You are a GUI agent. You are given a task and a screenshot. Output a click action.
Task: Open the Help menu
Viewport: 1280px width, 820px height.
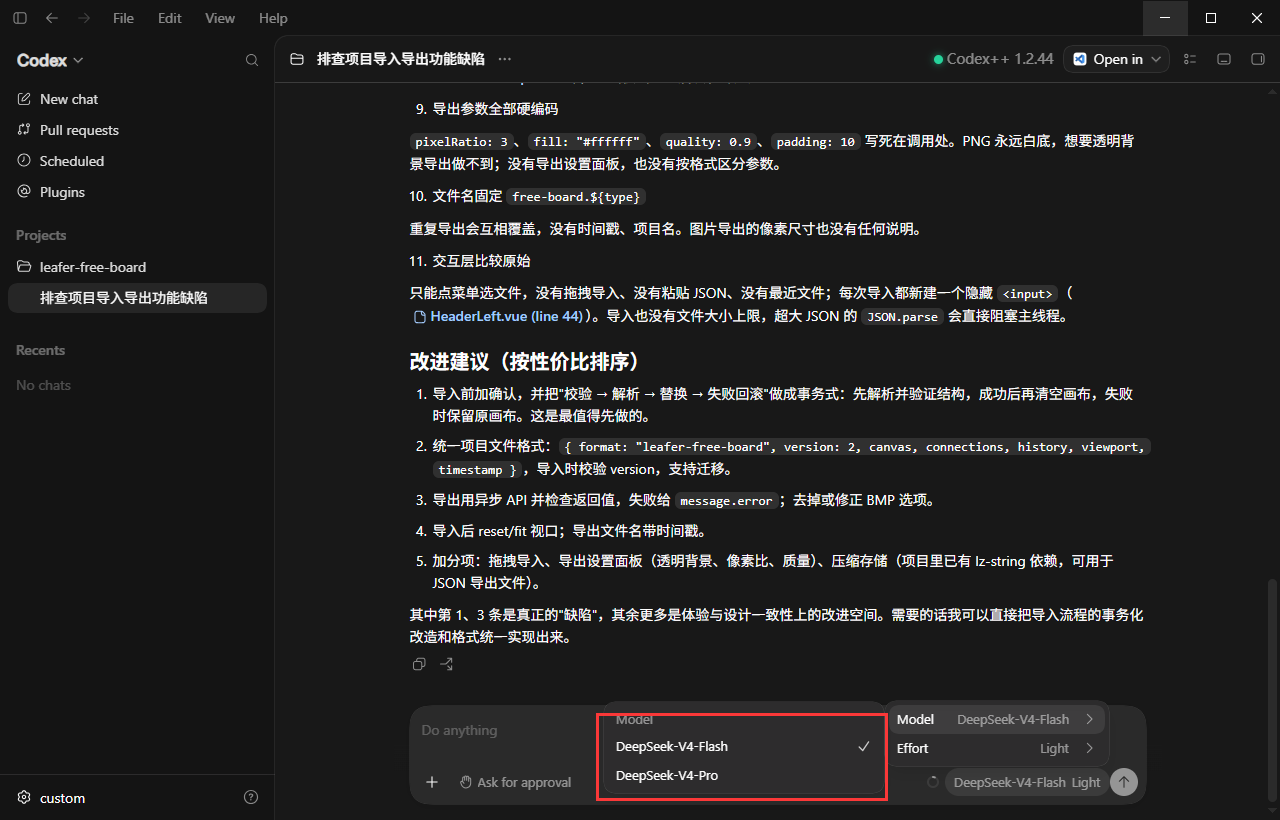[273, 18]
